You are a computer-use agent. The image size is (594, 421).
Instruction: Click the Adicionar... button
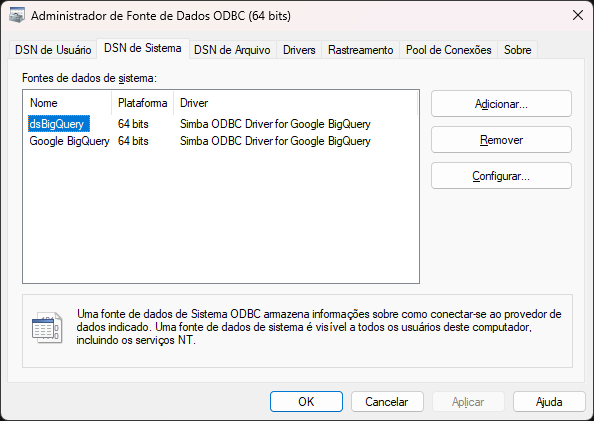point(501,103)
